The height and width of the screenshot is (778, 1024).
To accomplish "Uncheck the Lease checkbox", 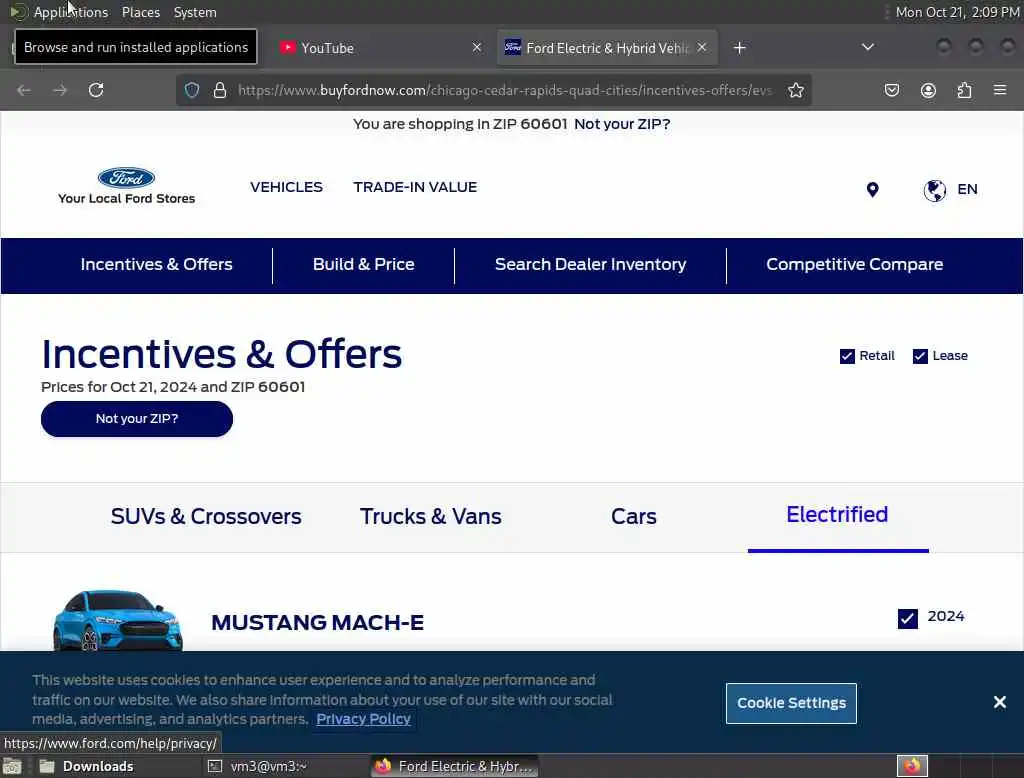I will tap(920, 356).
